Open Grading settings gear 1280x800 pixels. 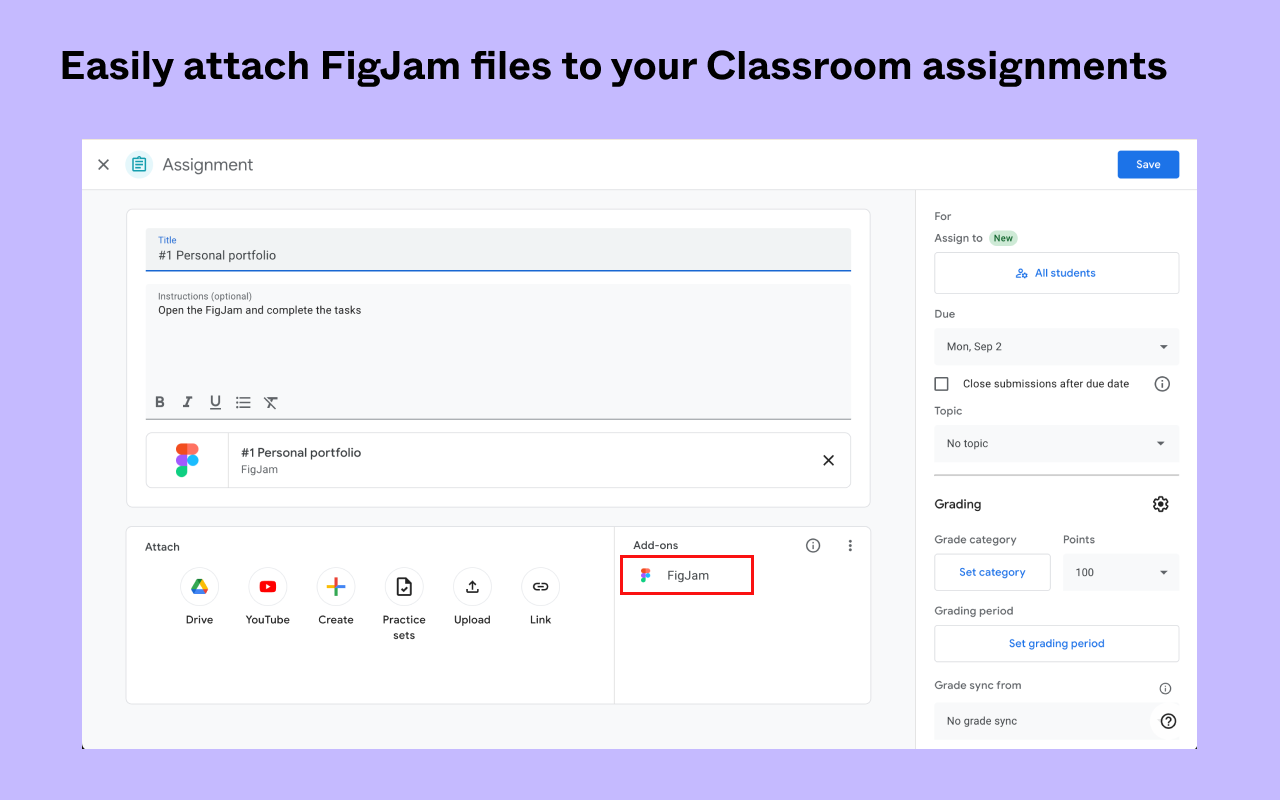(x=1160, y=504)
